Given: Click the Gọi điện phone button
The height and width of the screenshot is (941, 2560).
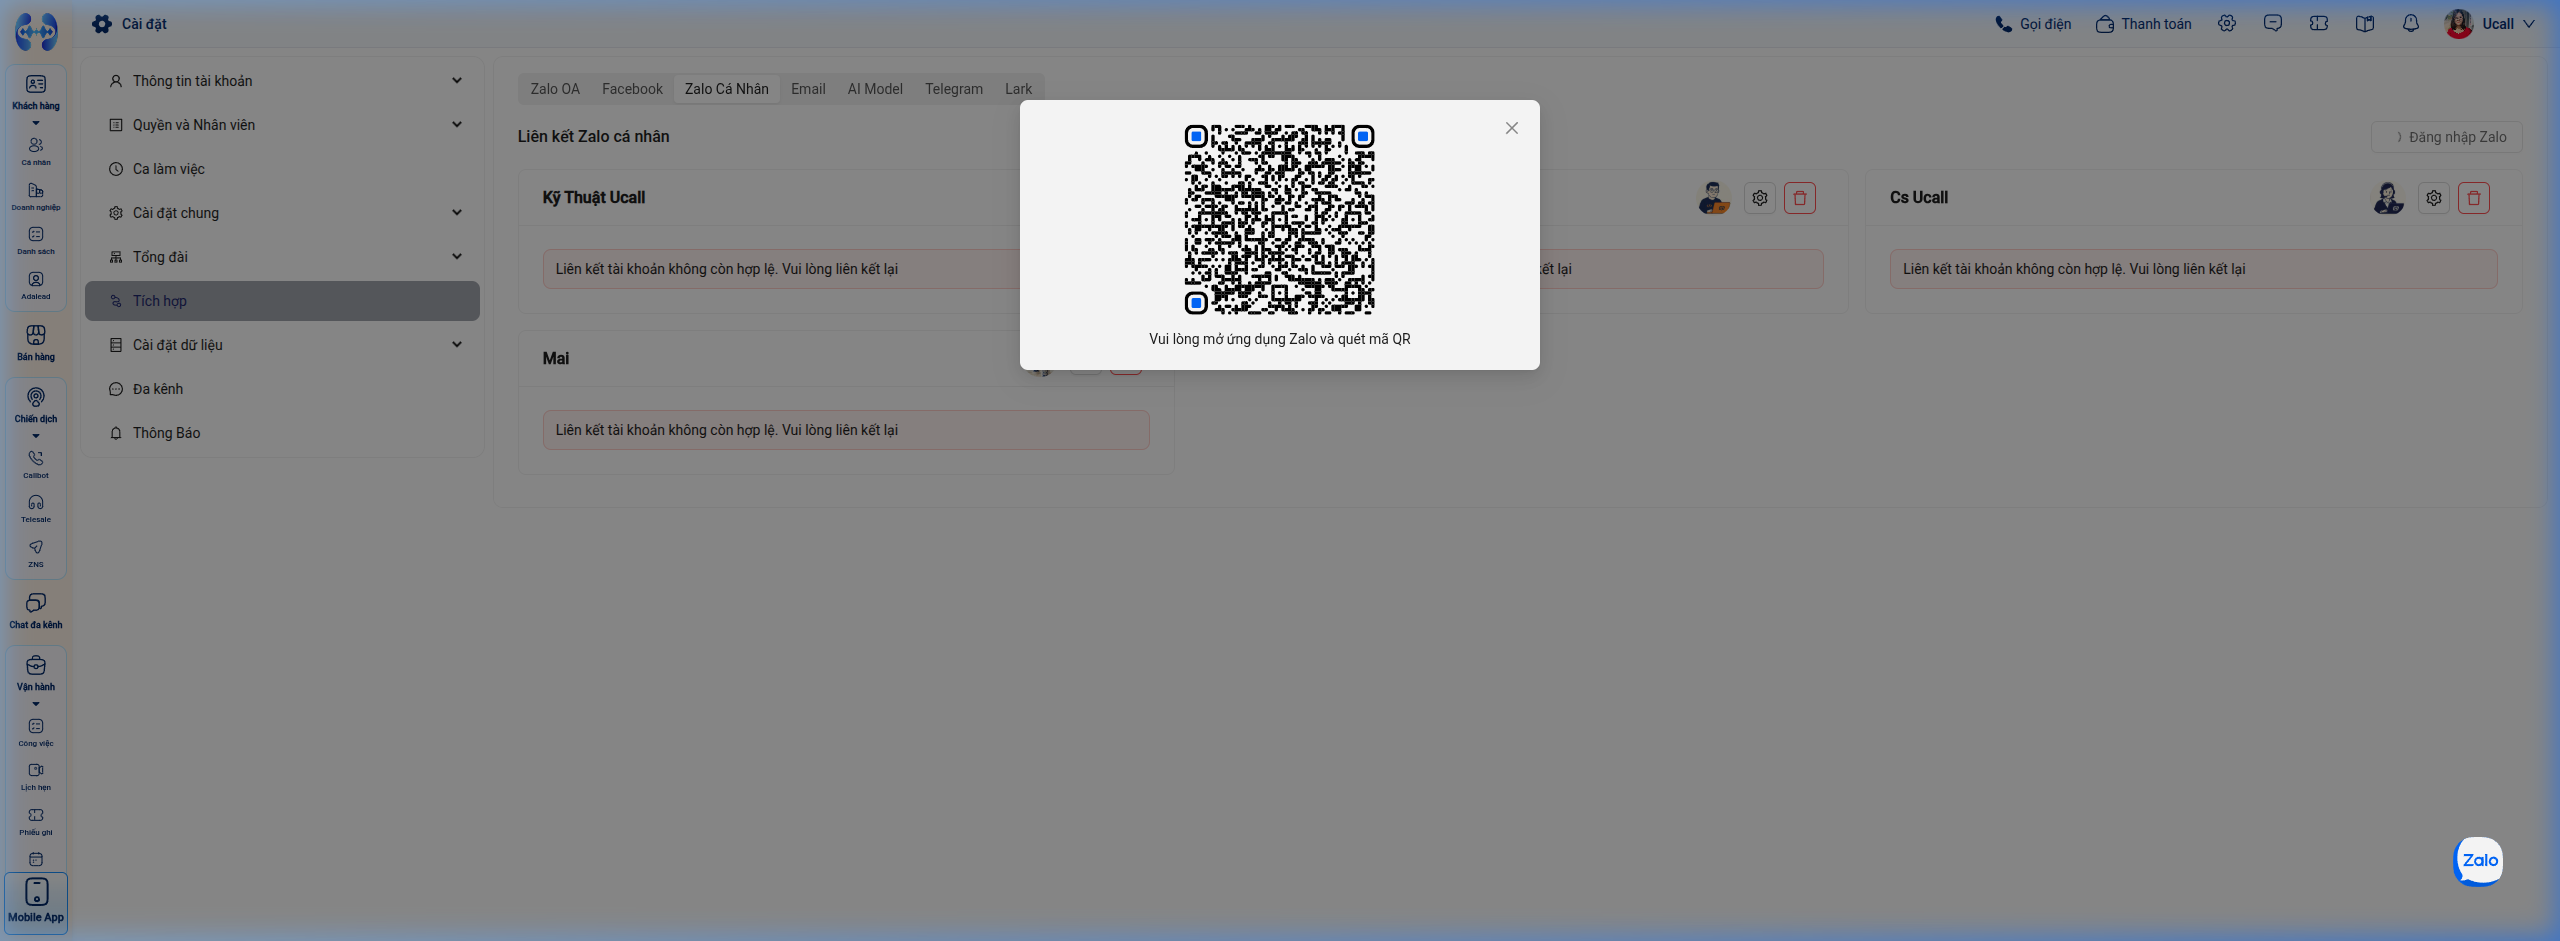Looking at the screenshot, I should point(2033,24).
